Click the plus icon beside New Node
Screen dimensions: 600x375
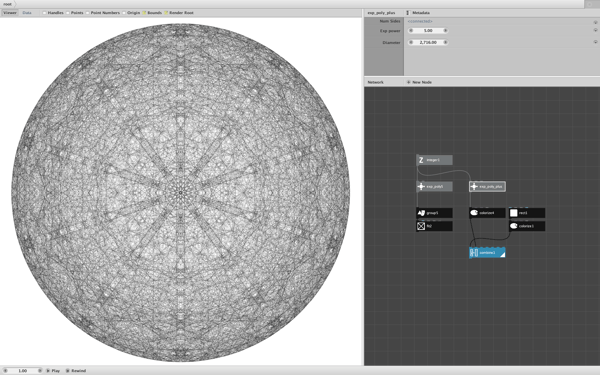pyautogui.click(x=408, y=82)
